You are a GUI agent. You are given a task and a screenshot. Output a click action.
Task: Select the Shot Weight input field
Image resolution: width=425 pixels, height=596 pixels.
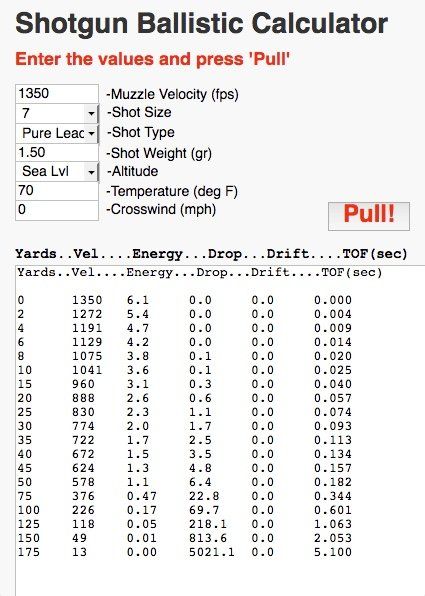pyautogui.click(x=57, y=152)
